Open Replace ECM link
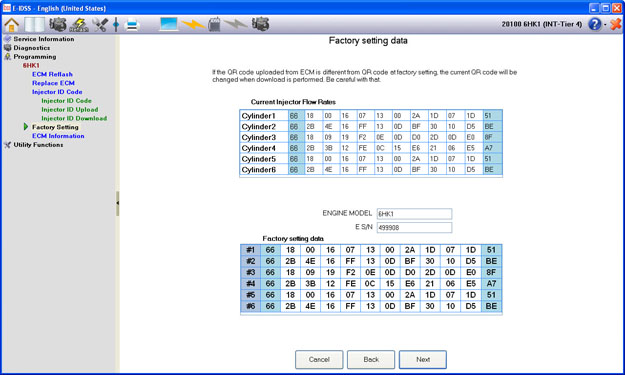Viewport: 625px width, 375px height. pos(53,83)
